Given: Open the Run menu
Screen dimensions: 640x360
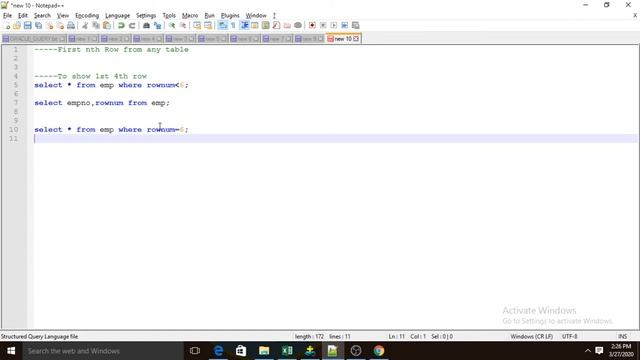Looking at the screenshot, I should pos(209,16).
